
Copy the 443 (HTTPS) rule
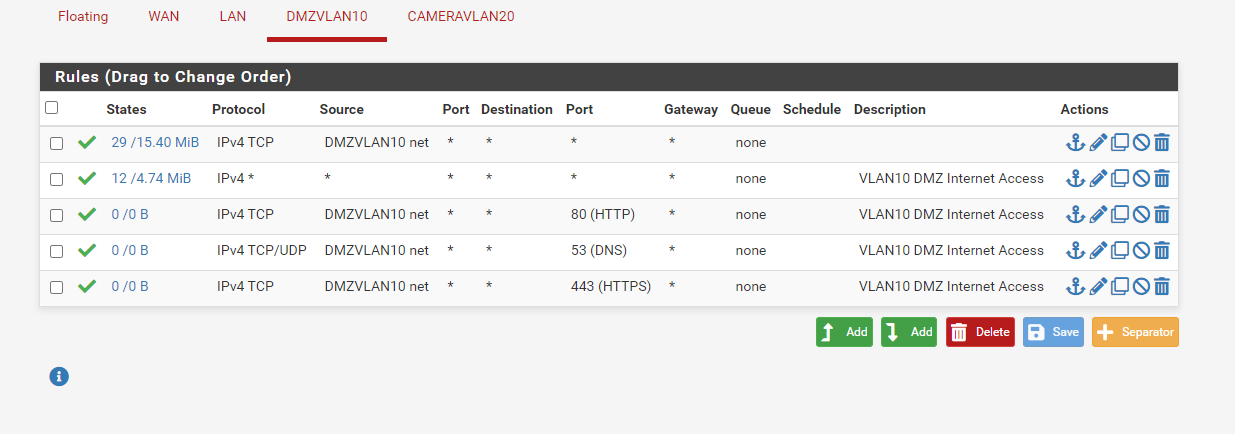(x=1120, y=287)
